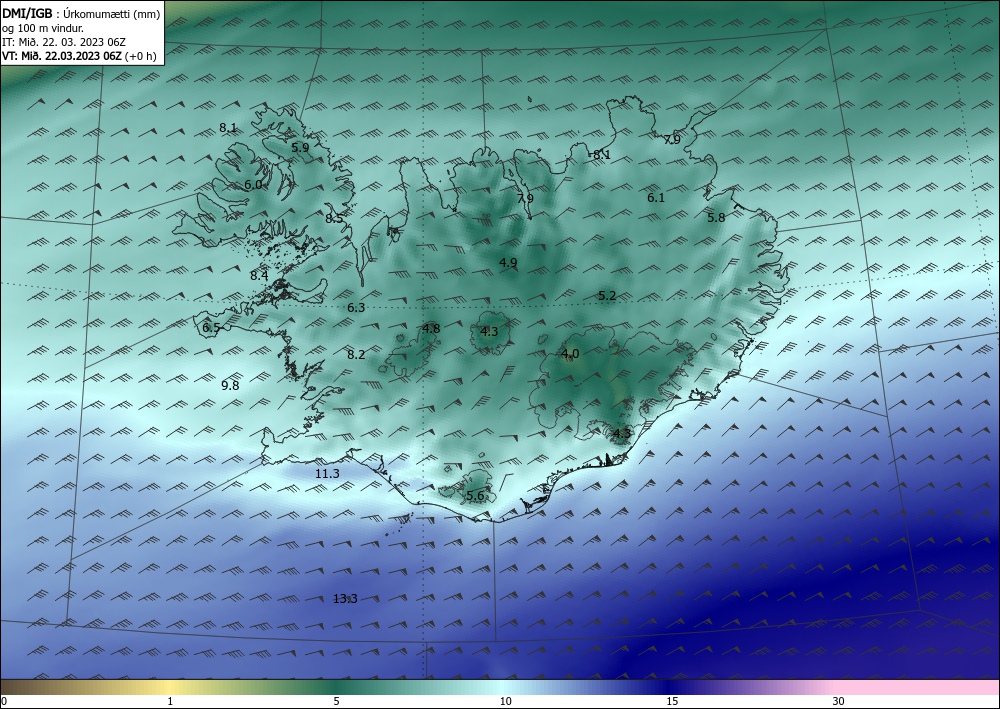Screen dimensions: 1000x709
Task: Click the 6.3 value label
Action: click(356, 308)
